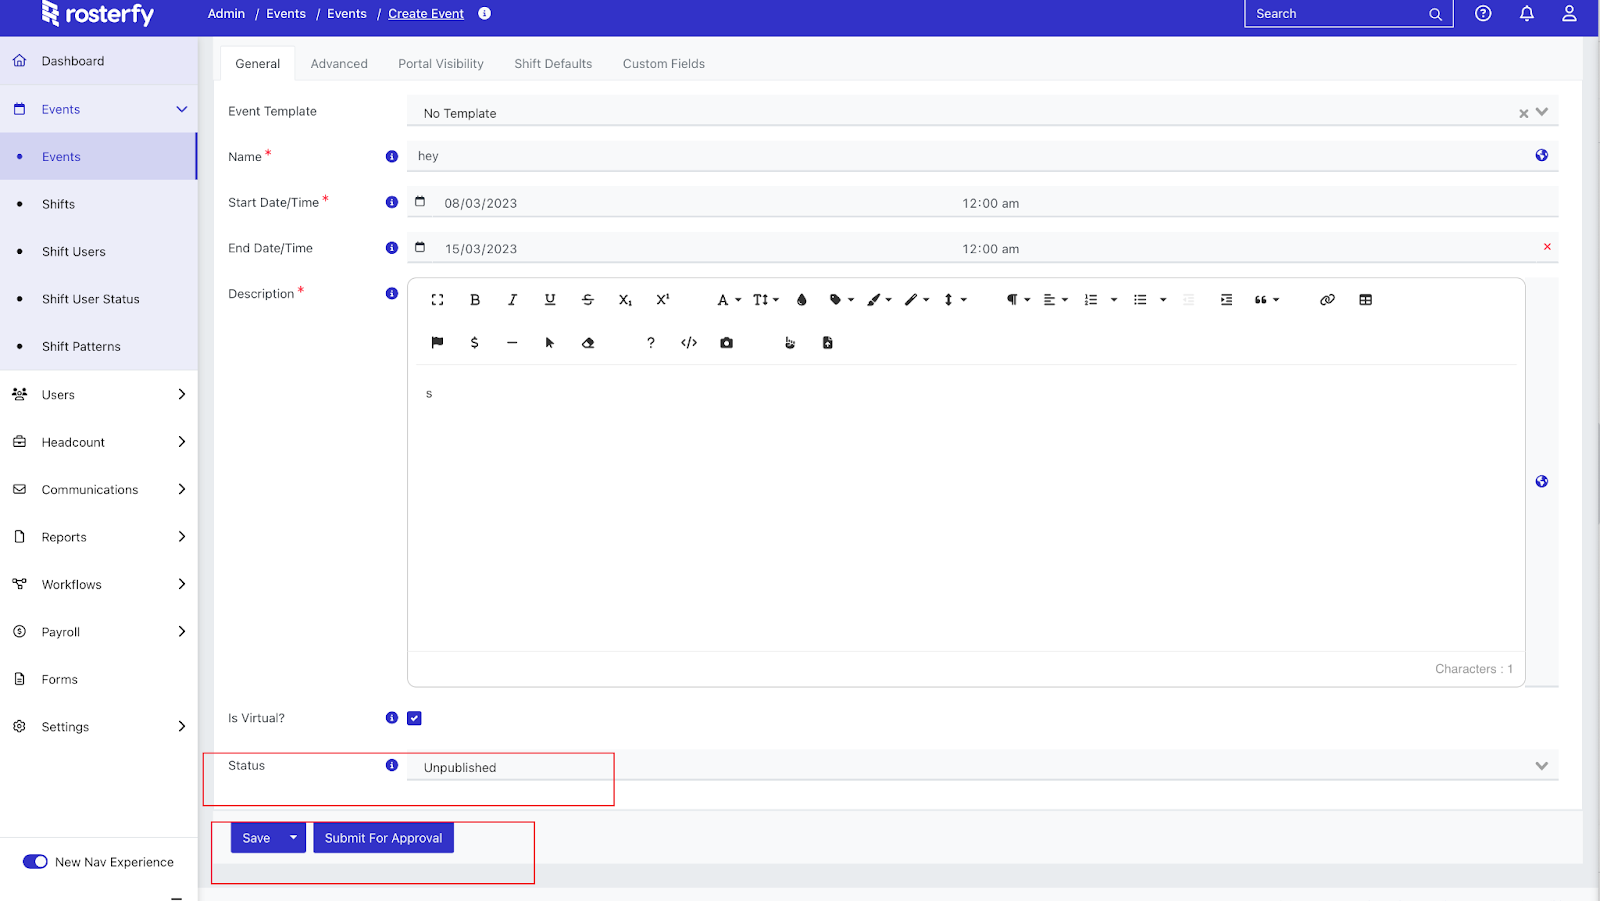The image size is (1600, 901).
Task: Open the Status dropdown showing Unpublished
Action: [982, 766]
